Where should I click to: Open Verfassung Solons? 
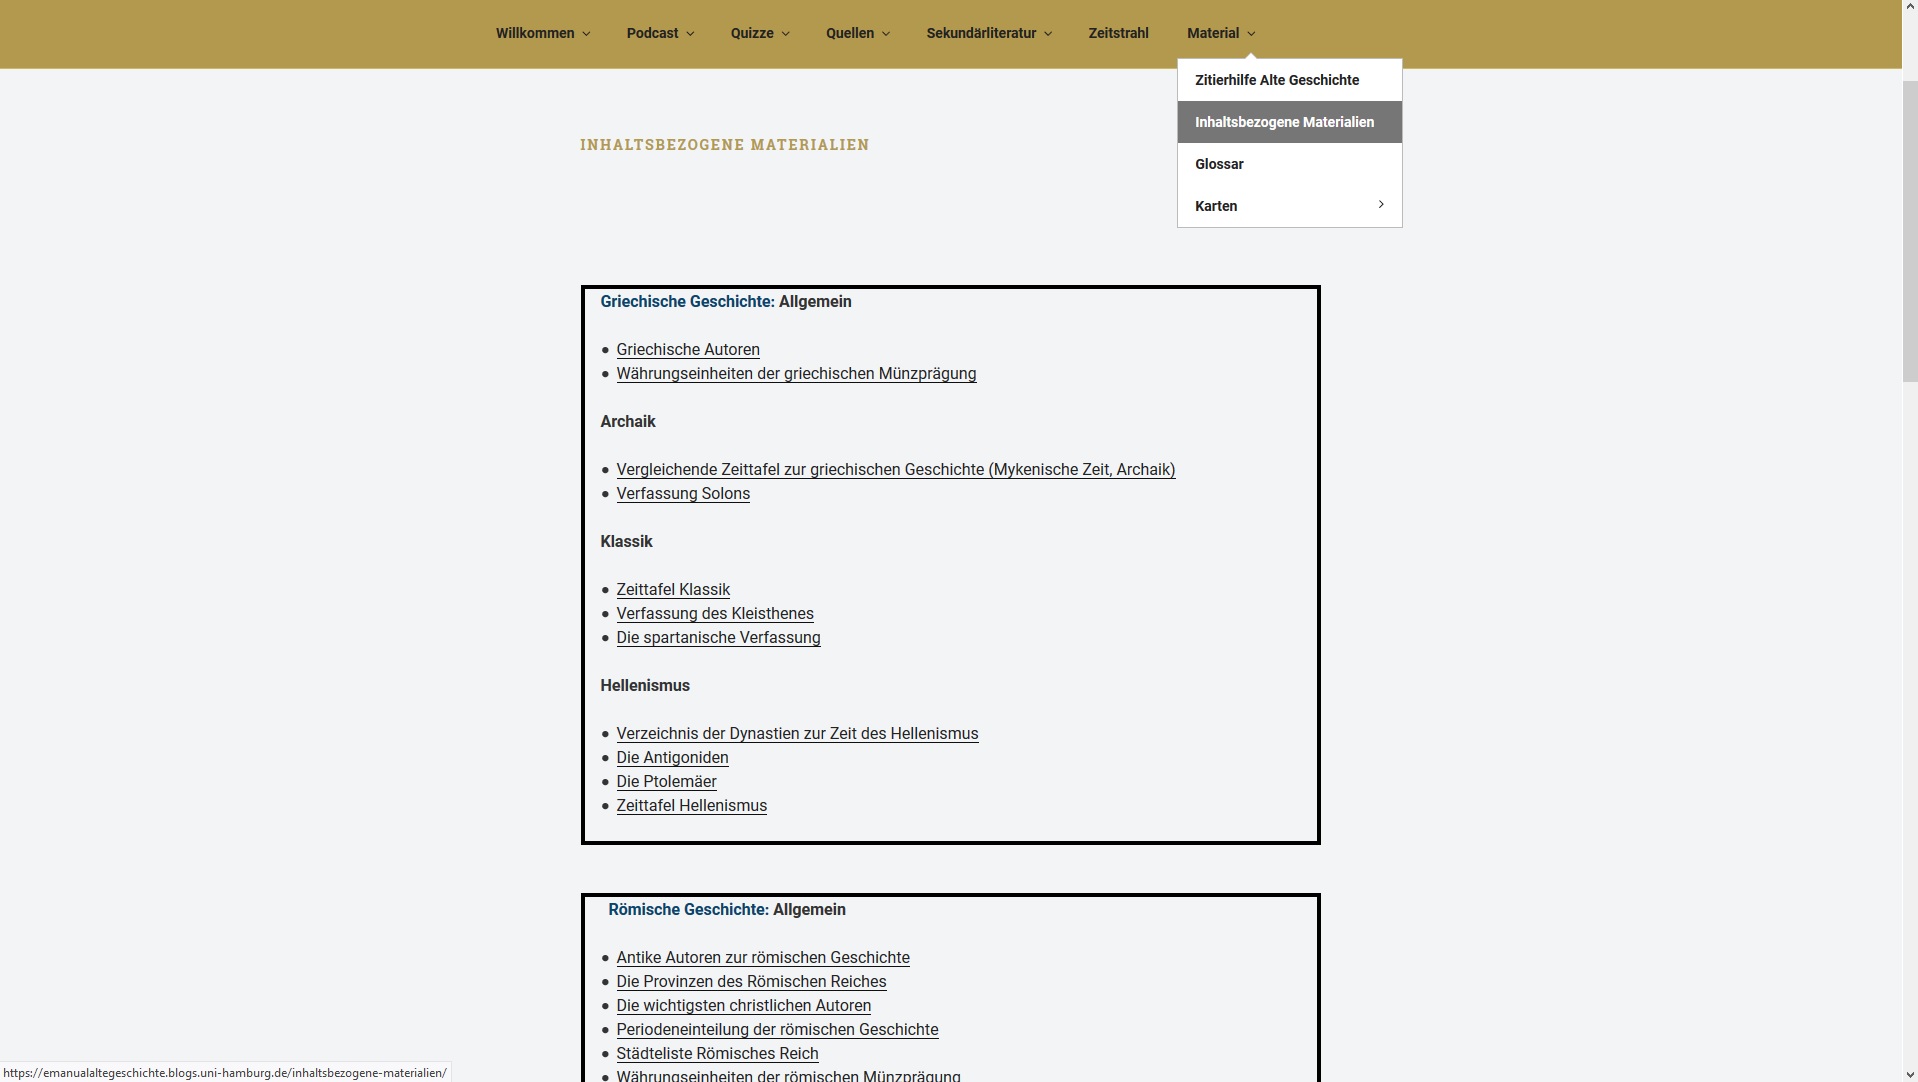click(x=683, y=493)
